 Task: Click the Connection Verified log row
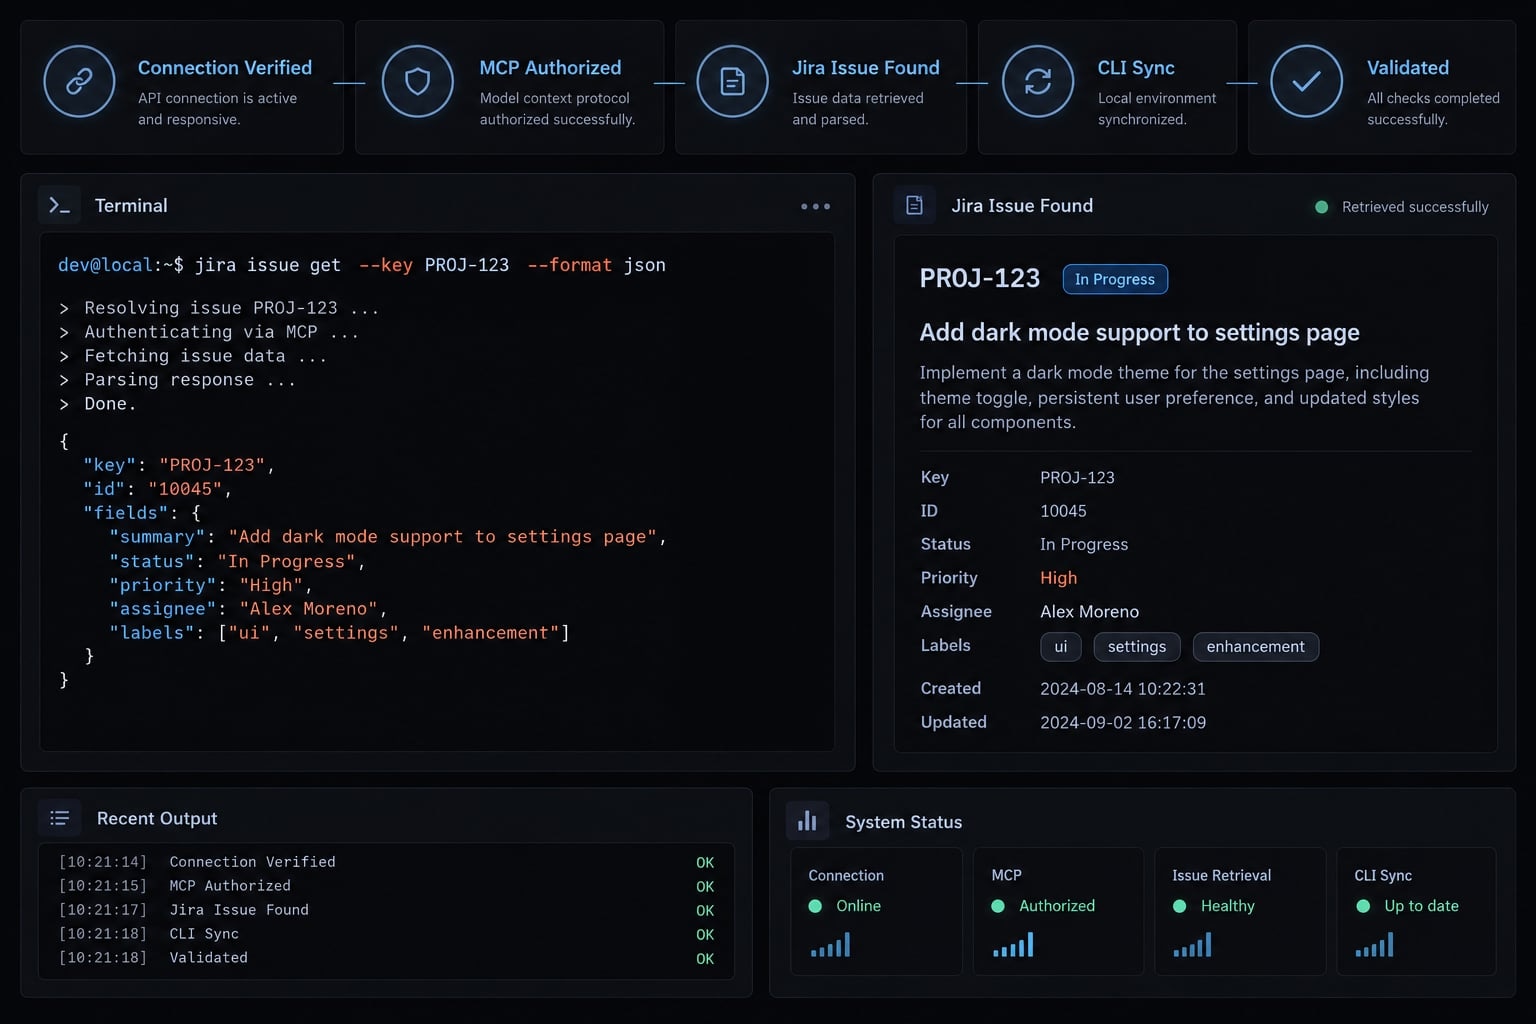[x=386, y=862]
